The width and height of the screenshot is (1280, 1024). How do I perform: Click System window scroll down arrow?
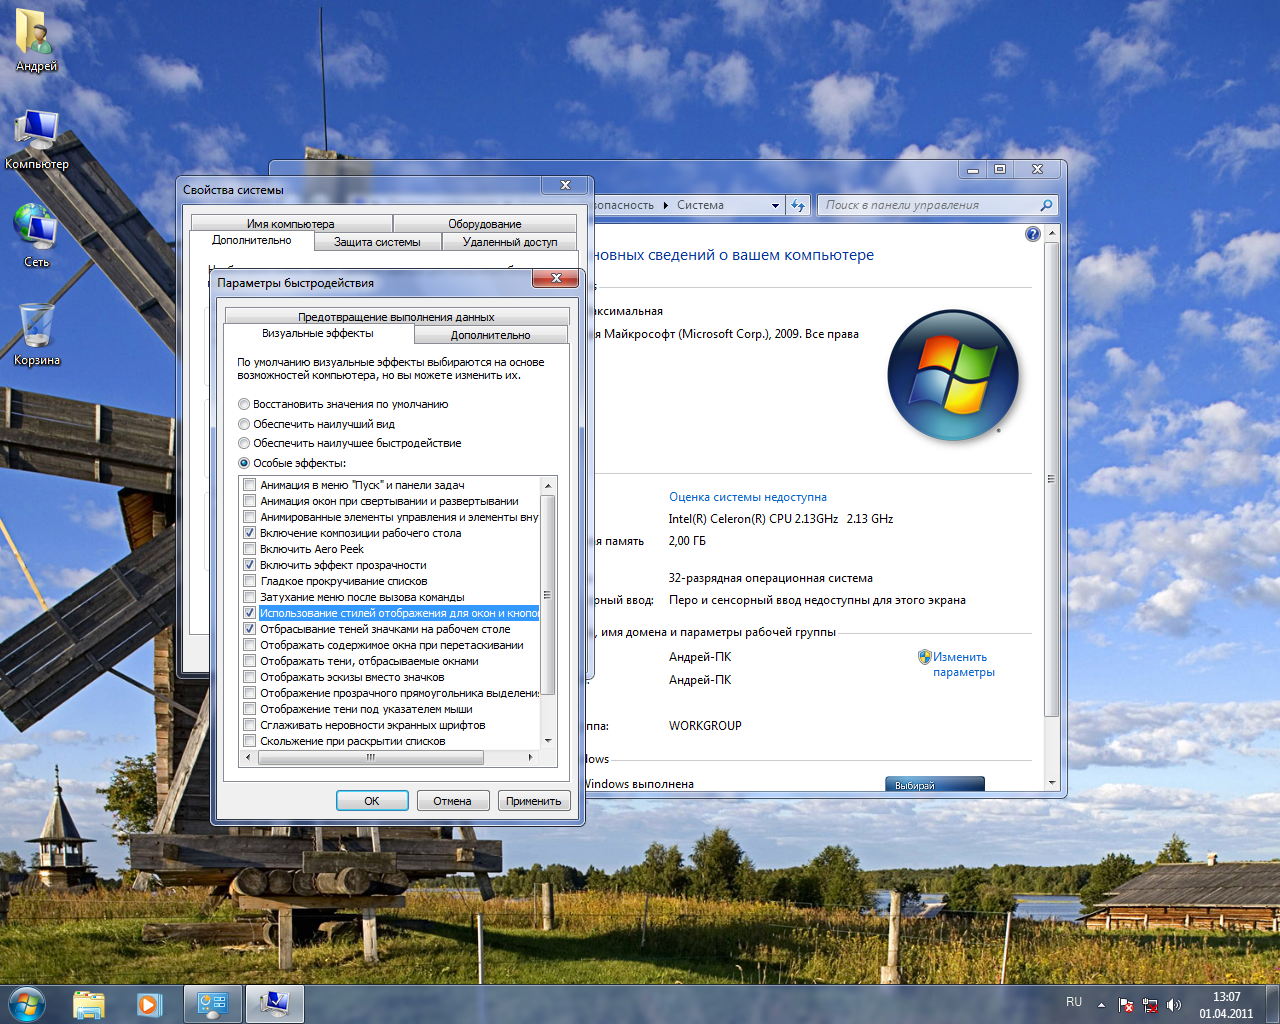(1051, 783)
